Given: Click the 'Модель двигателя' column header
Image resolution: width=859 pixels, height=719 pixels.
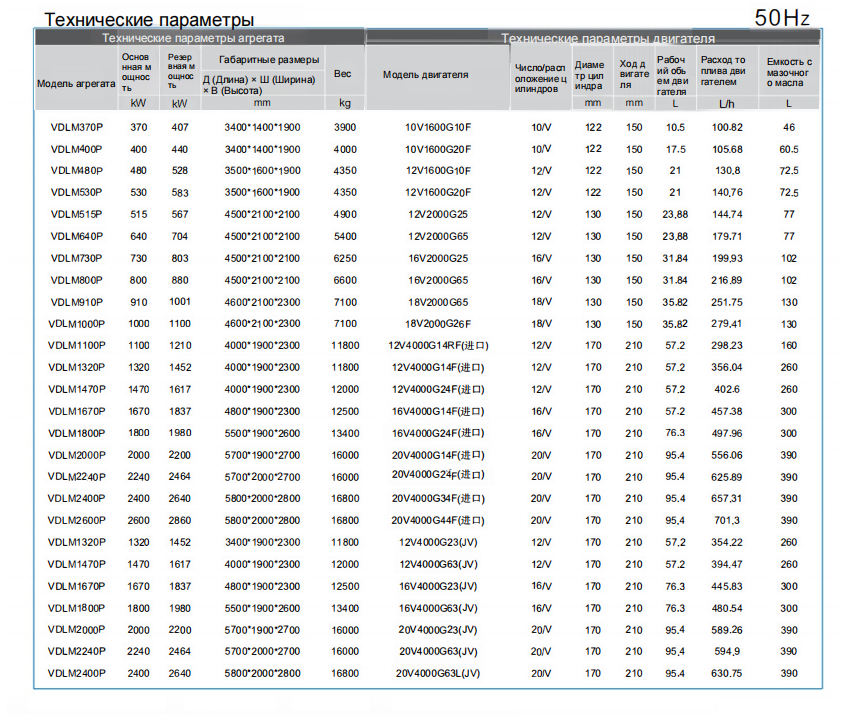Looking at the screenshot, I should click(425, 75).
